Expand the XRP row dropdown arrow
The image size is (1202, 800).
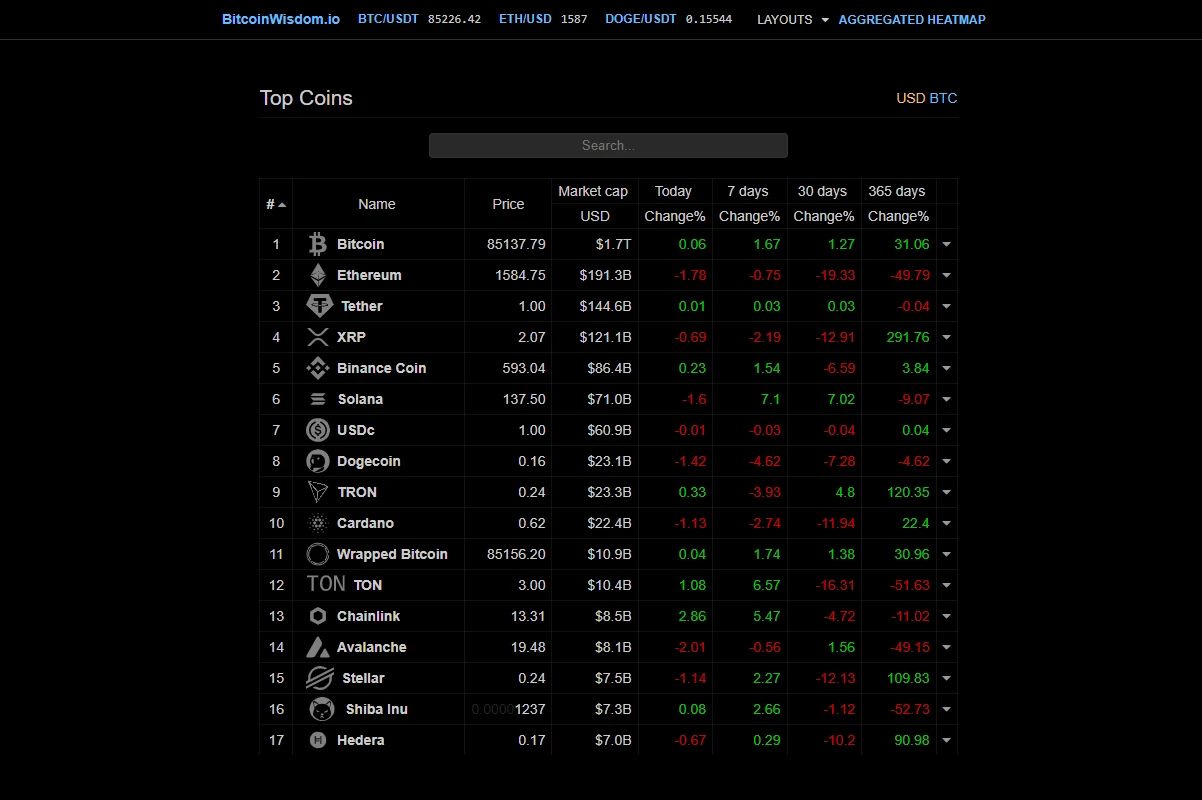click(946, 337)
